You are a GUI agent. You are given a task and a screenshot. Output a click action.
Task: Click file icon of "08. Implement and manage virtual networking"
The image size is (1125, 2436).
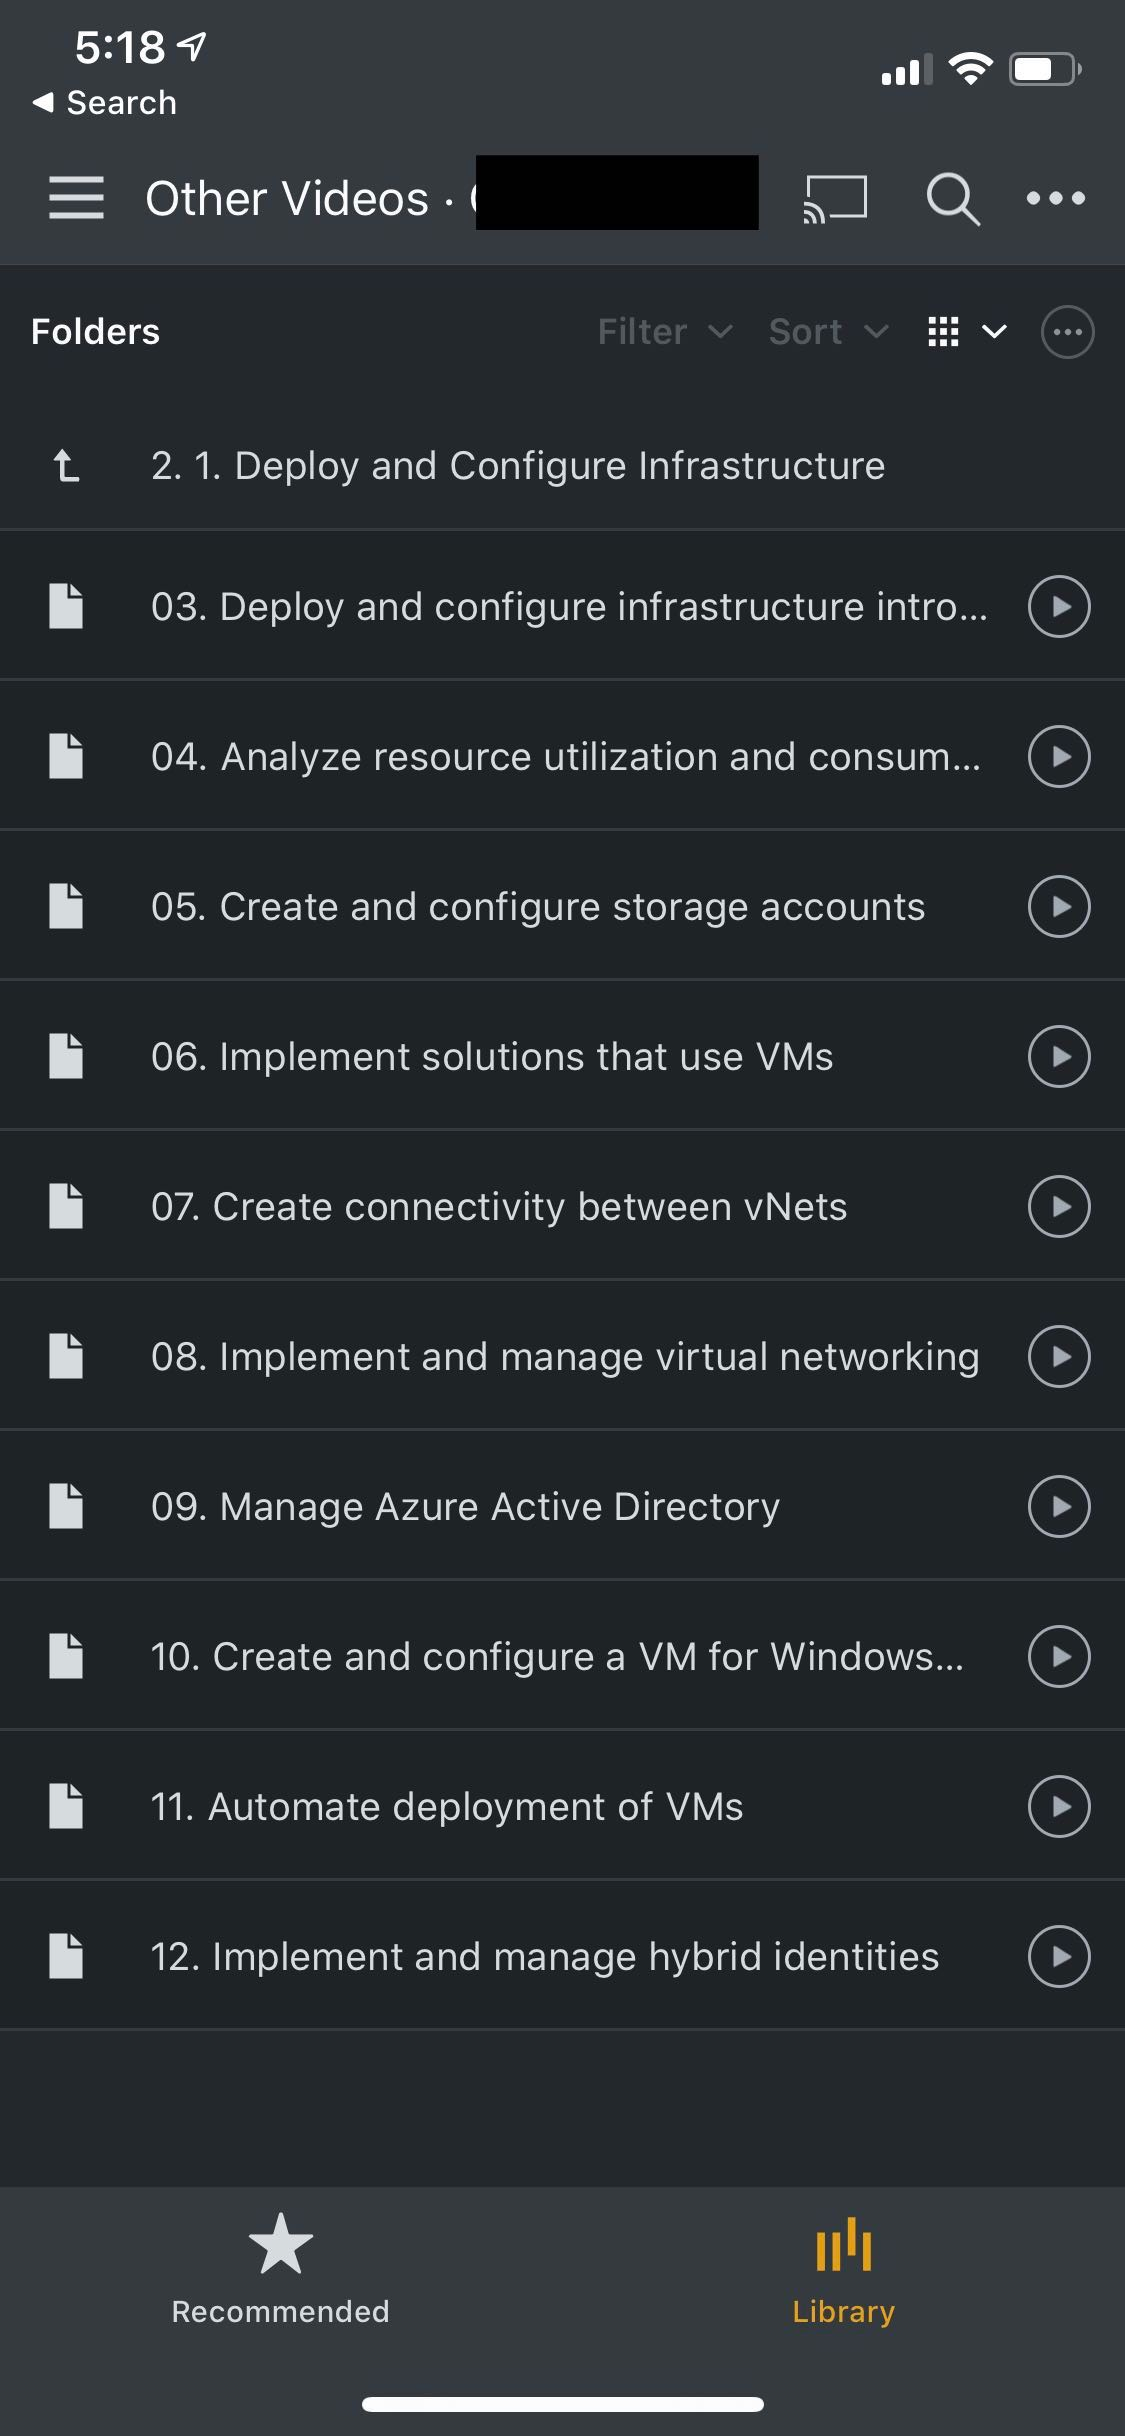click(x=66, y=1356)
